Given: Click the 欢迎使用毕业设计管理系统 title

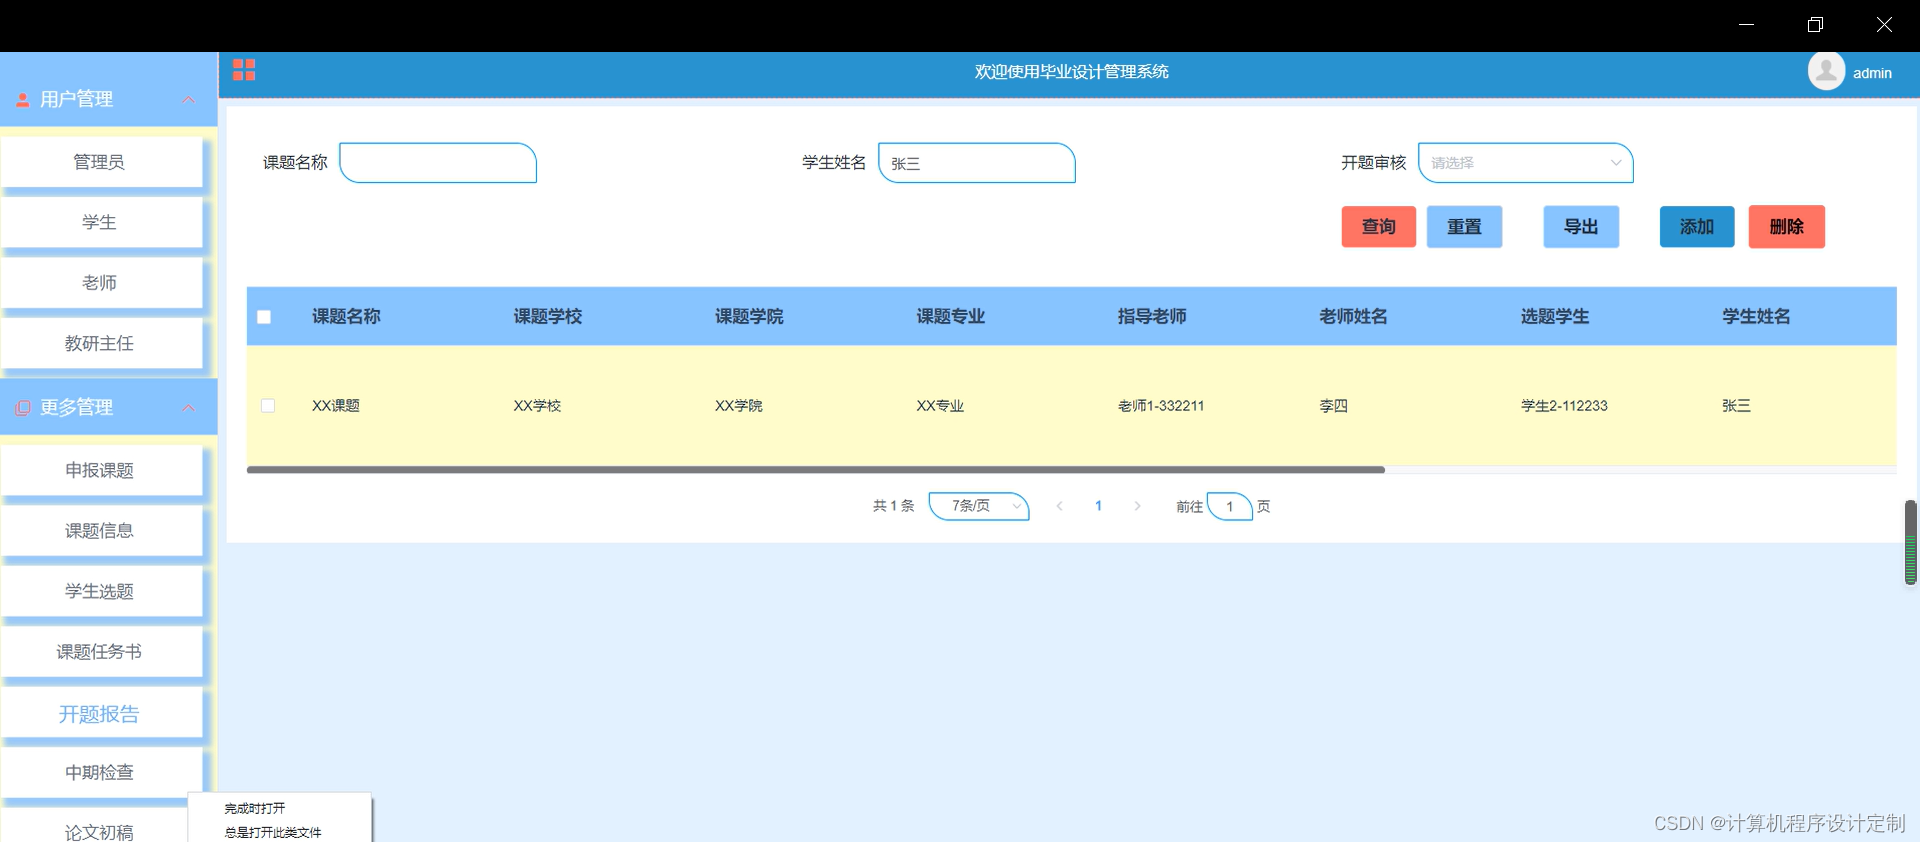Looking at the screenshot, I should [1072, 72].
